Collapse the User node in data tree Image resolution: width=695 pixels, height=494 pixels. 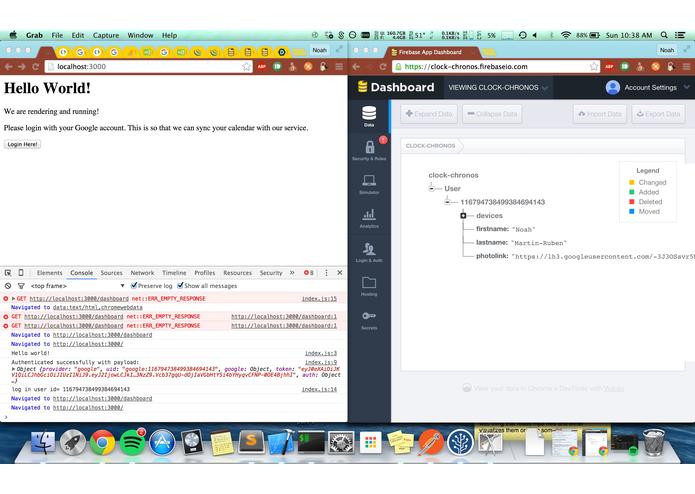[x=431, y=188]
